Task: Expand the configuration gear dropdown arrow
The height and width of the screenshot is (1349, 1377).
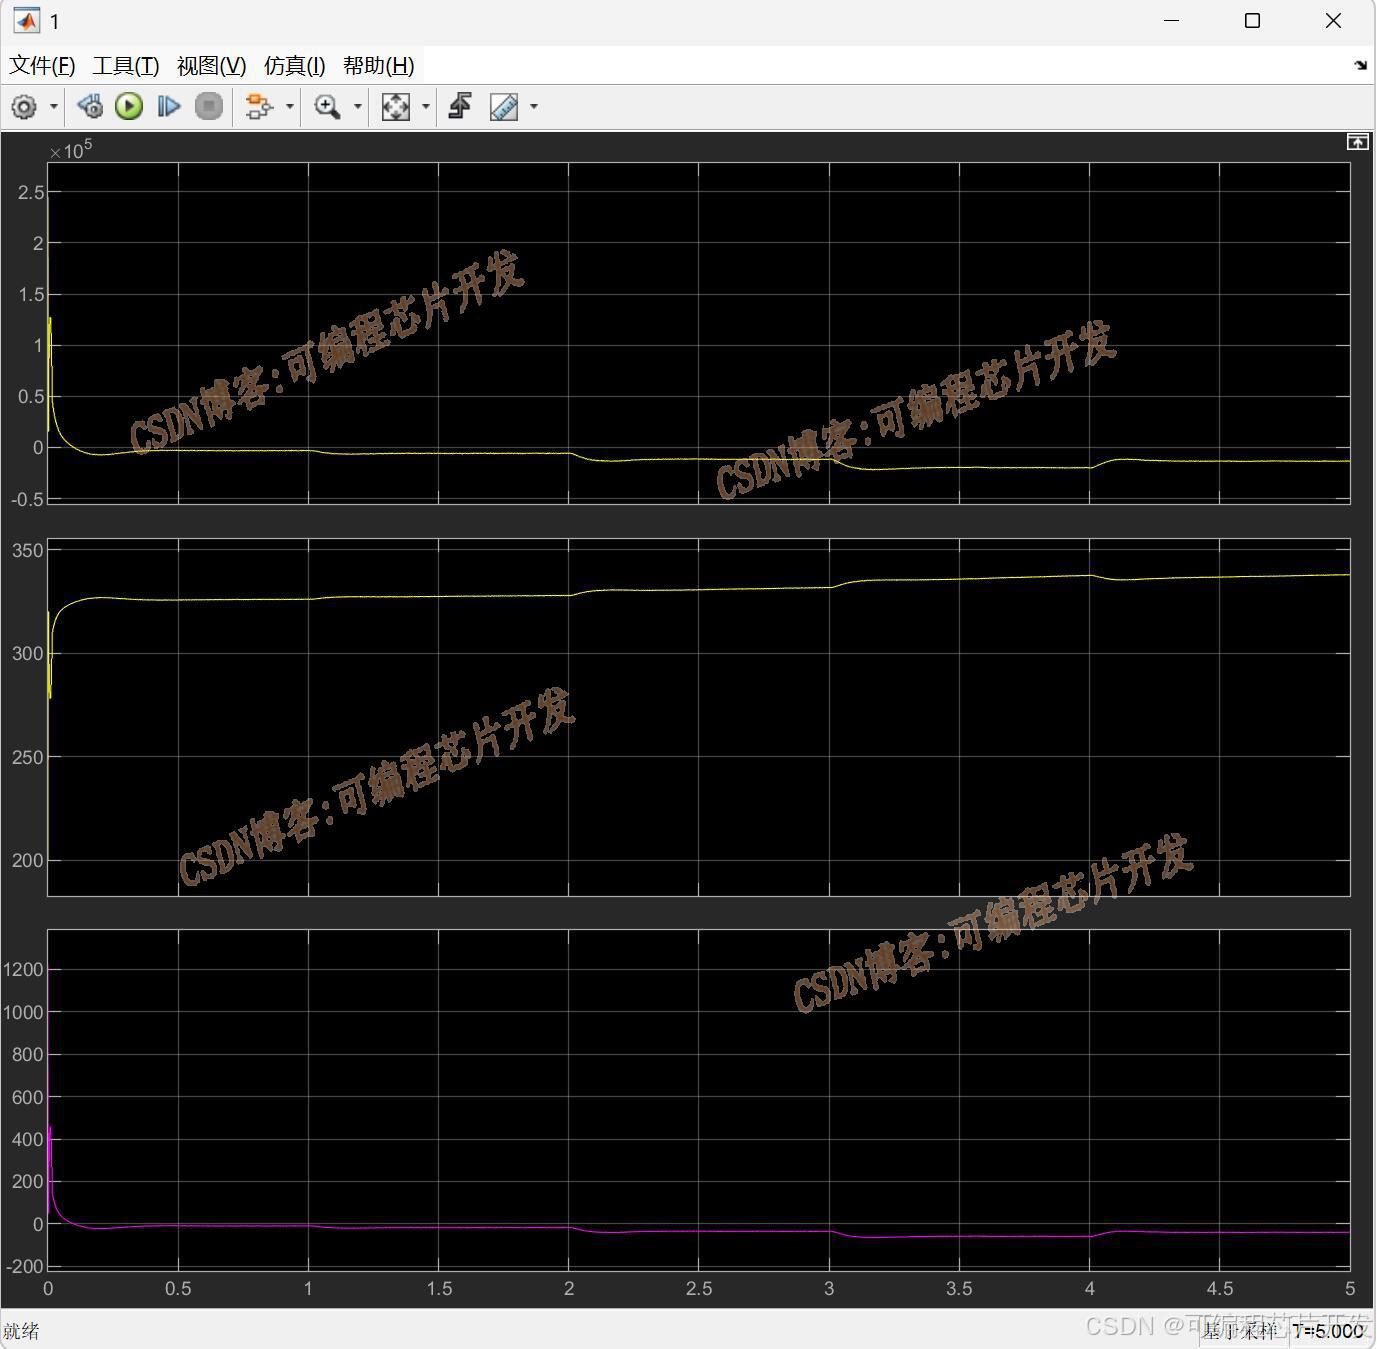Action: 54,106
